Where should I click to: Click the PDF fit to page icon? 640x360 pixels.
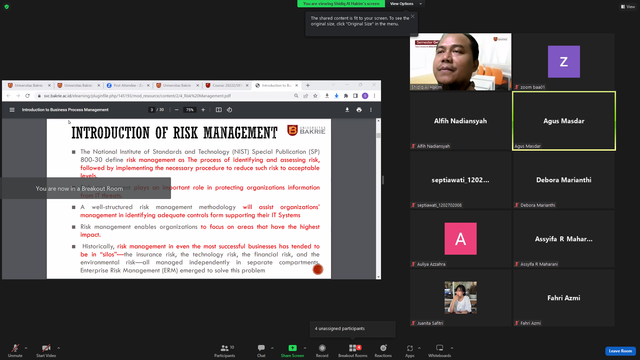tap(219, 110)
